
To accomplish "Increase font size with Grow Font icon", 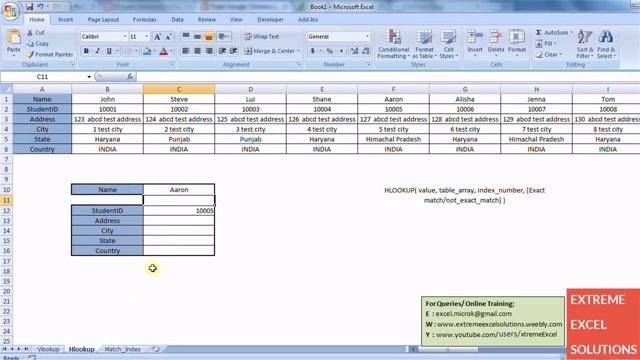I will coord(157,37).
